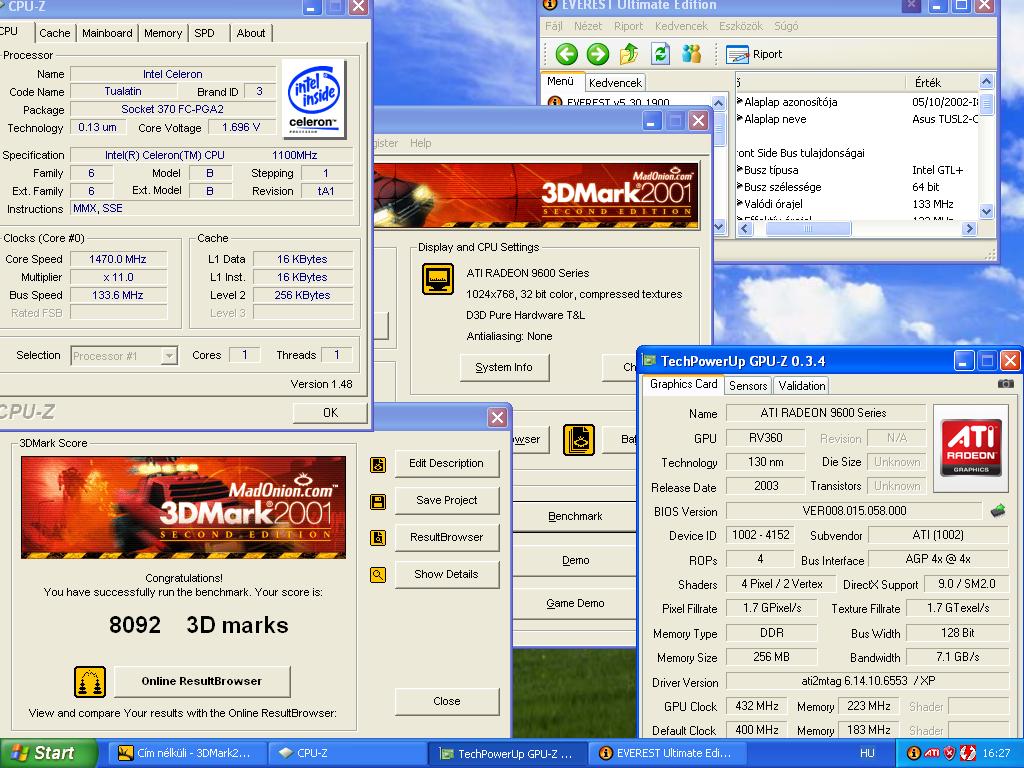This screenshot has width=1024, height=768.
Task: Click the Online ResultBrowser button
Action: pyautogui.click(x=202, y=681)
